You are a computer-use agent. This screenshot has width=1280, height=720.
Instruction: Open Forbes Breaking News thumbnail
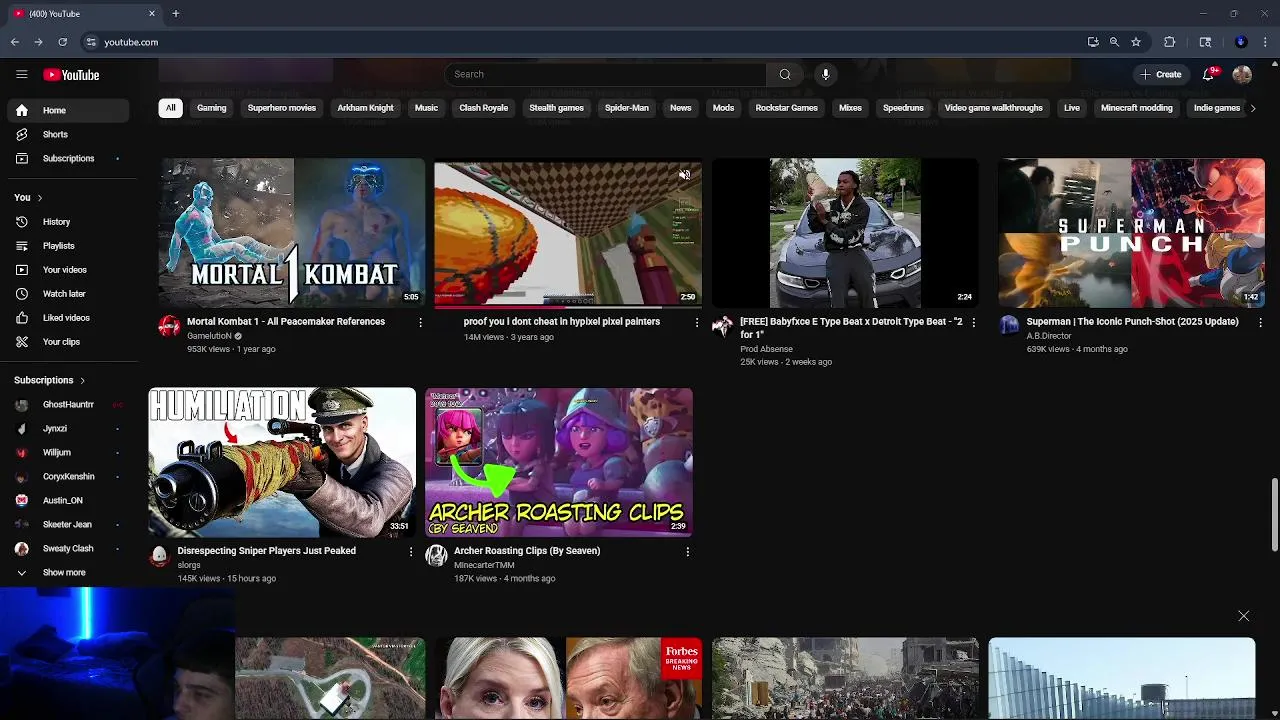tap(569, 678)
